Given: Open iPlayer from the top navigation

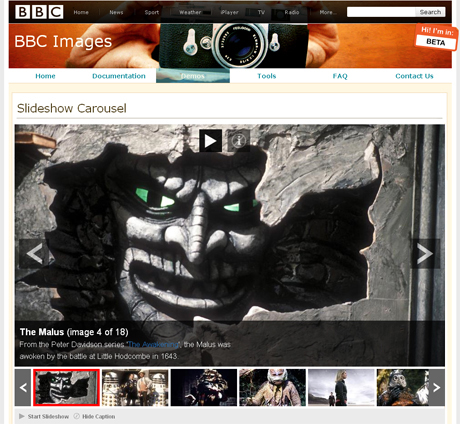Looking at the screenshot, I should pyautogui.click(x=229, y=12).
